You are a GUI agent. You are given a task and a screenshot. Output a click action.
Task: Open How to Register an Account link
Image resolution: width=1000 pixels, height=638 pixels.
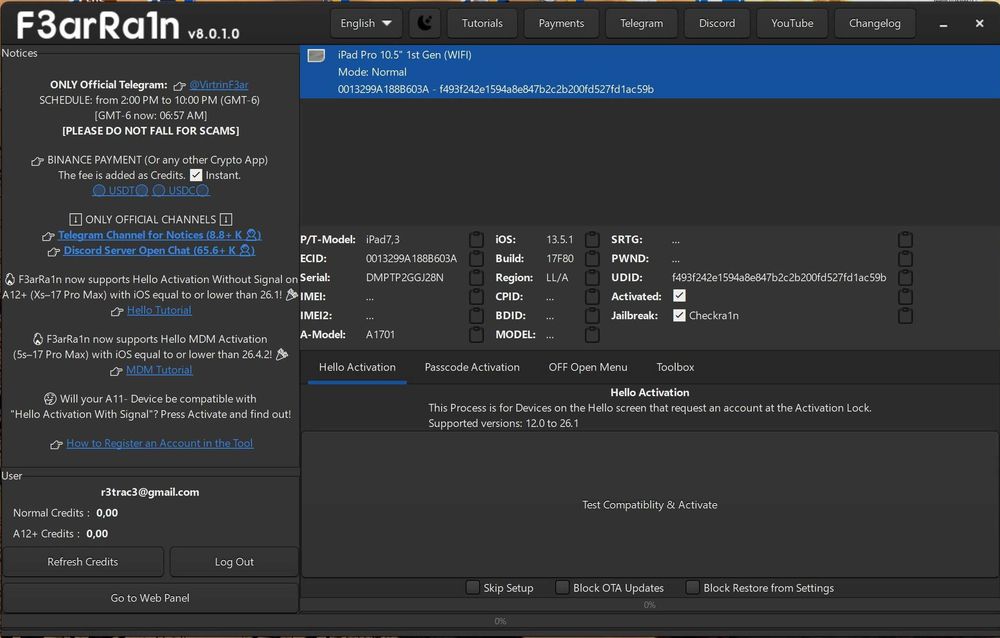[x=159, y=443]
